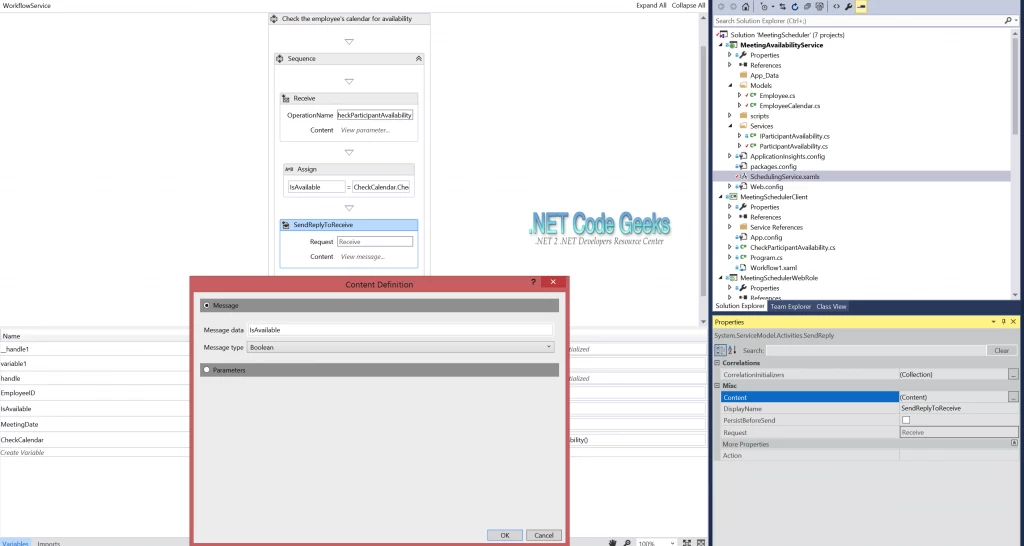Collapse the Correlations property group
This screenshot has height=546, width=1024.
[x=717, y=362]
